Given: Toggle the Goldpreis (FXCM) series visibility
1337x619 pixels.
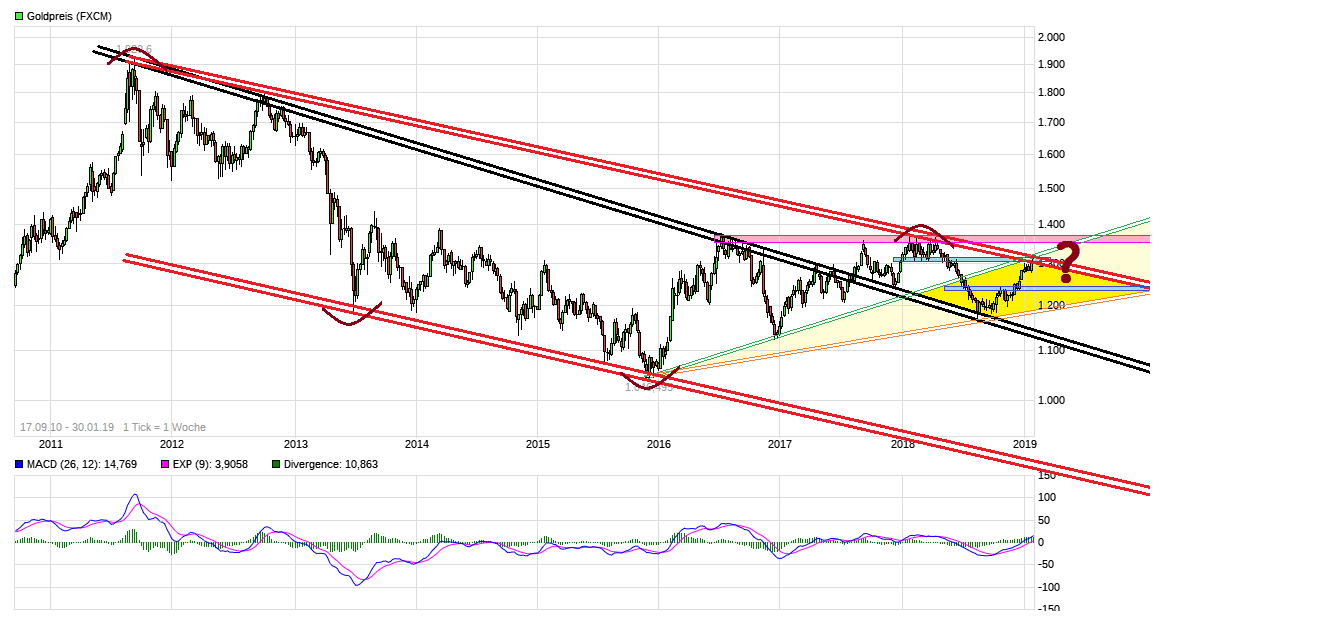Looking at the screenshot, I should [x=21, y=16].
